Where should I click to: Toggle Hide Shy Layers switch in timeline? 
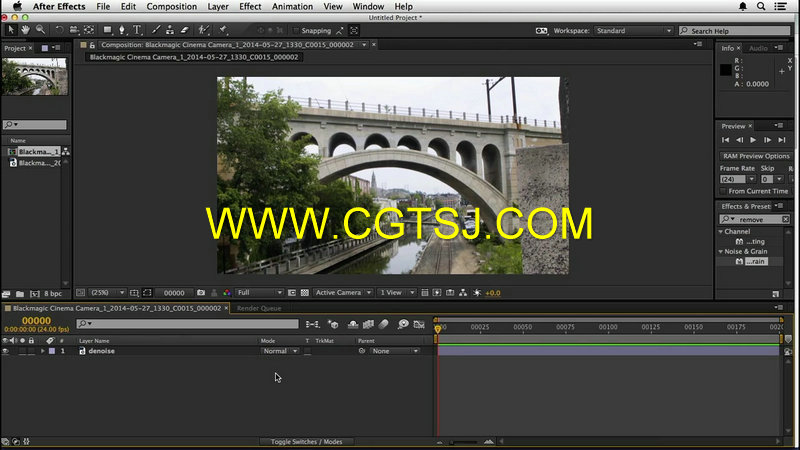click(353, 324)
